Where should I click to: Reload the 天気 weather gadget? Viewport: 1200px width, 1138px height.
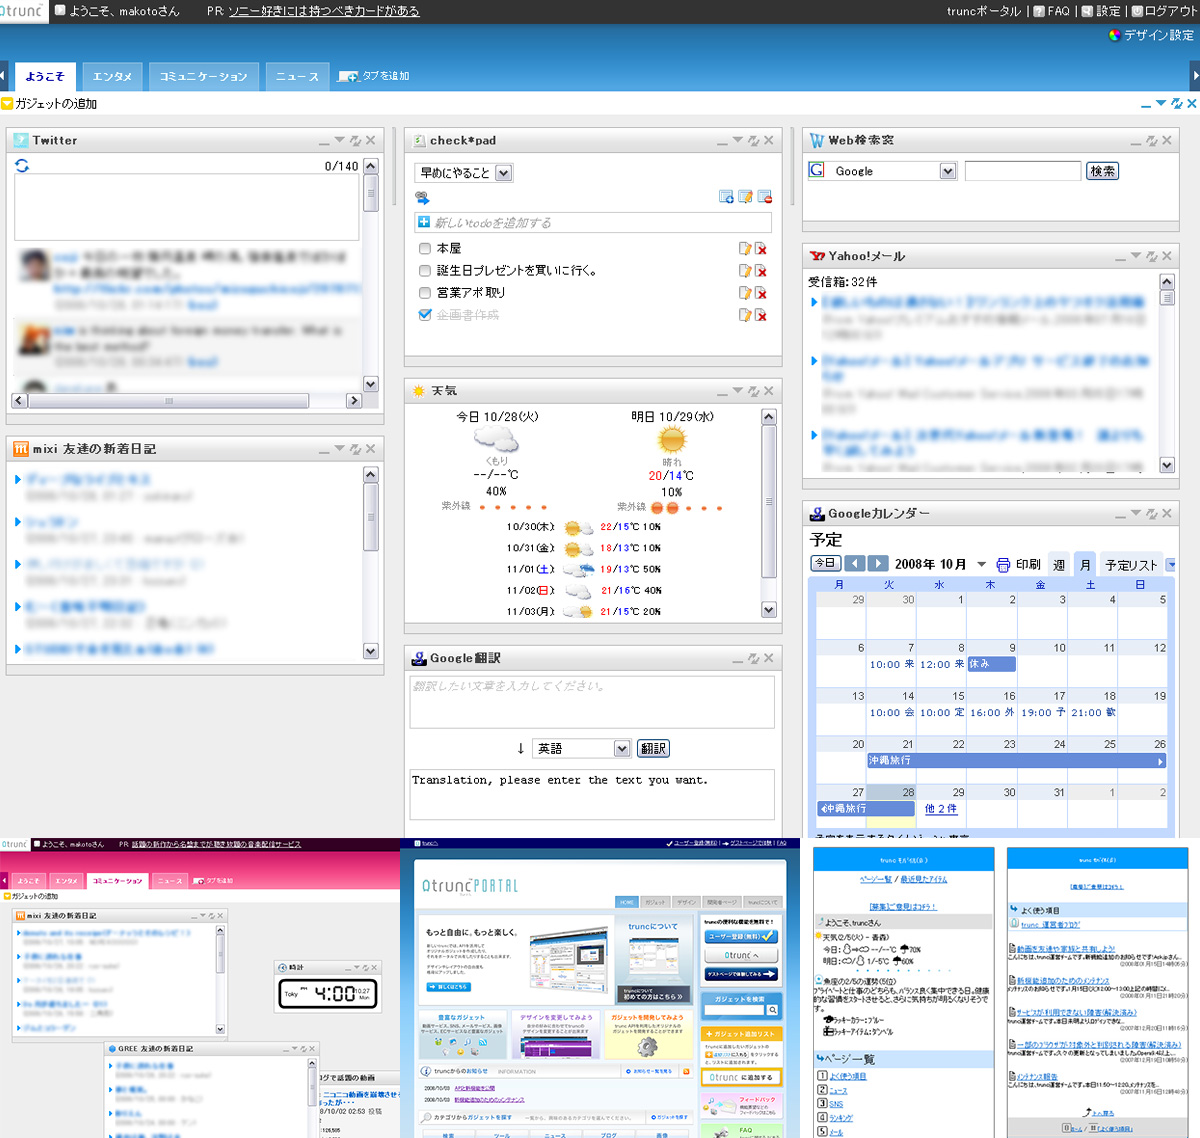pyautogui.click(x=753, y=391)
